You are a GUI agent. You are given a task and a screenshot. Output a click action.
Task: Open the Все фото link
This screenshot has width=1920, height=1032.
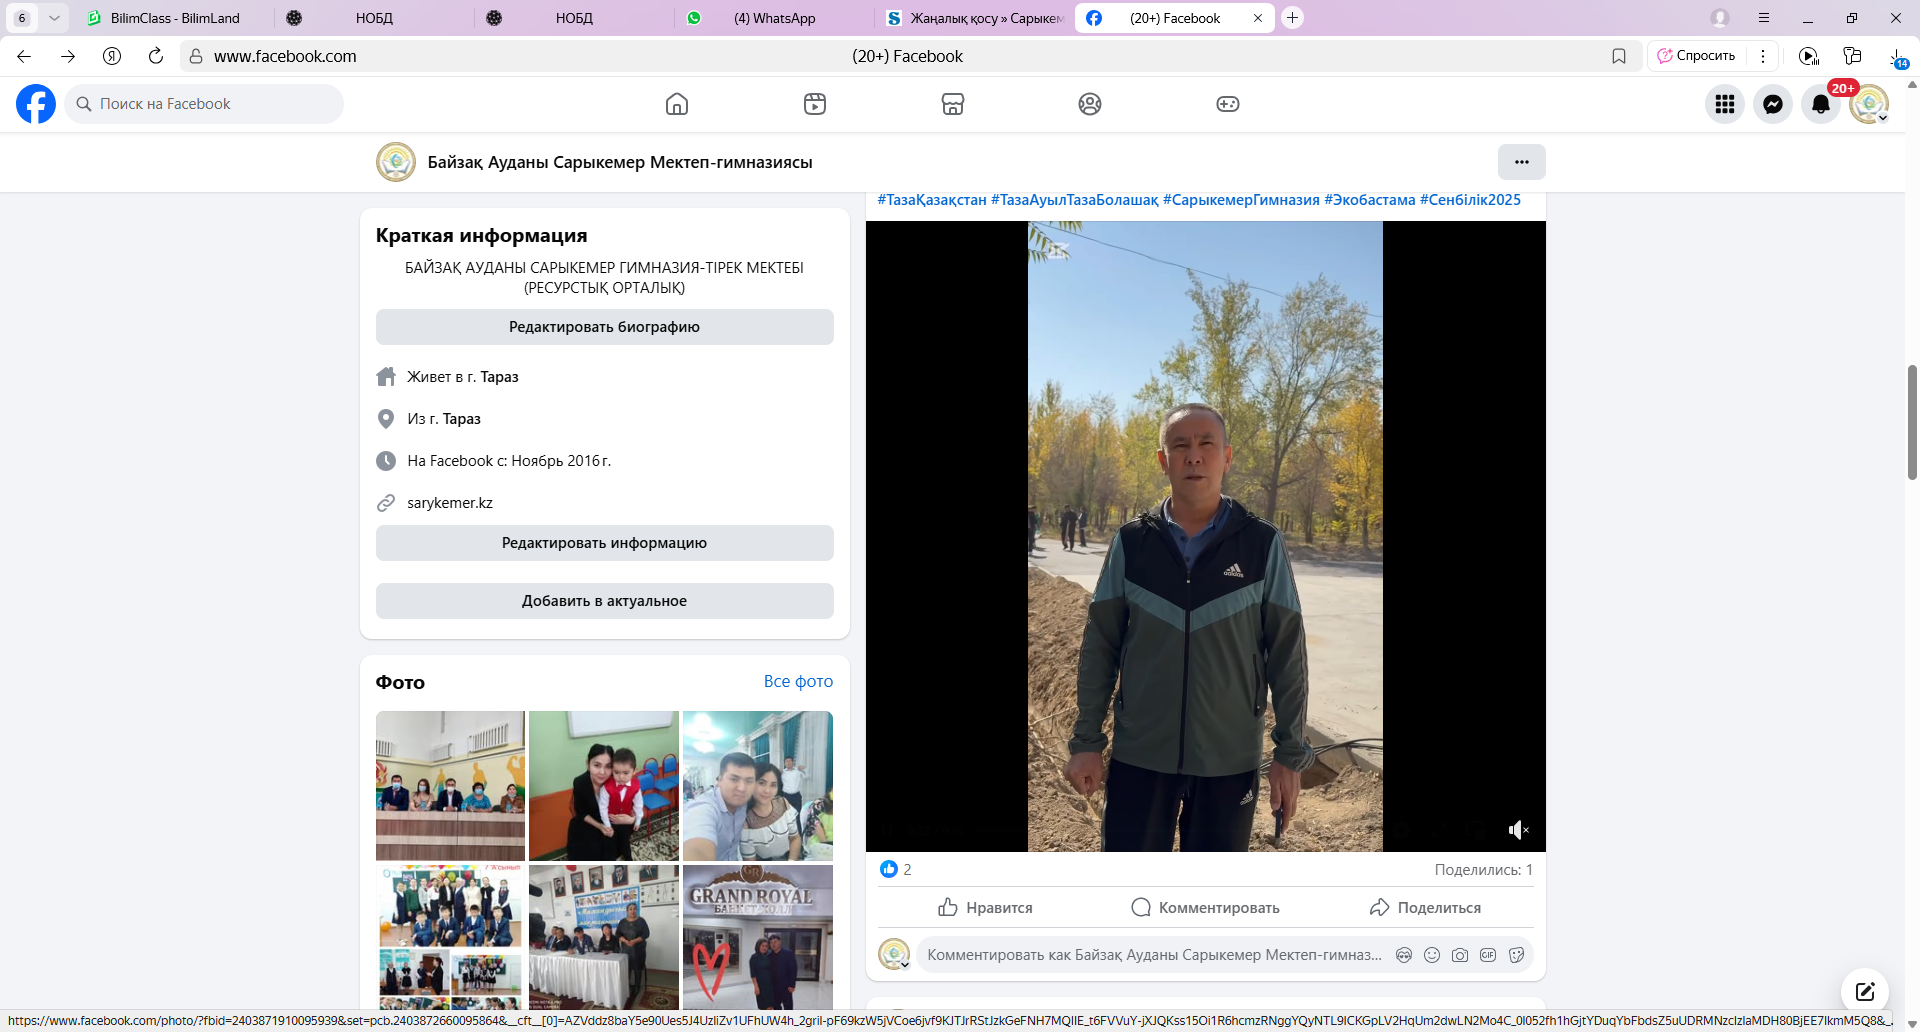pyautogui.click(x=798, y=681)
